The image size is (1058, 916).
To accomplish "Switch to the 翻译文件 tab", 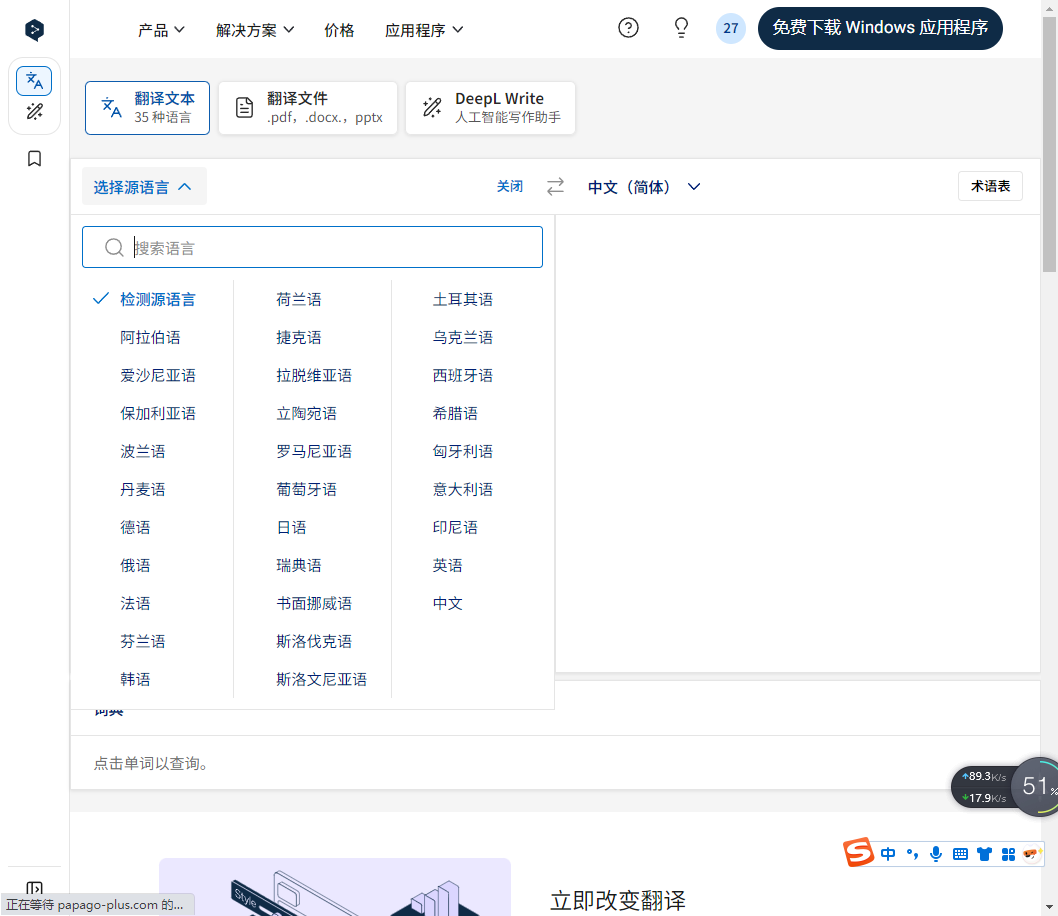I will [308, 108].
